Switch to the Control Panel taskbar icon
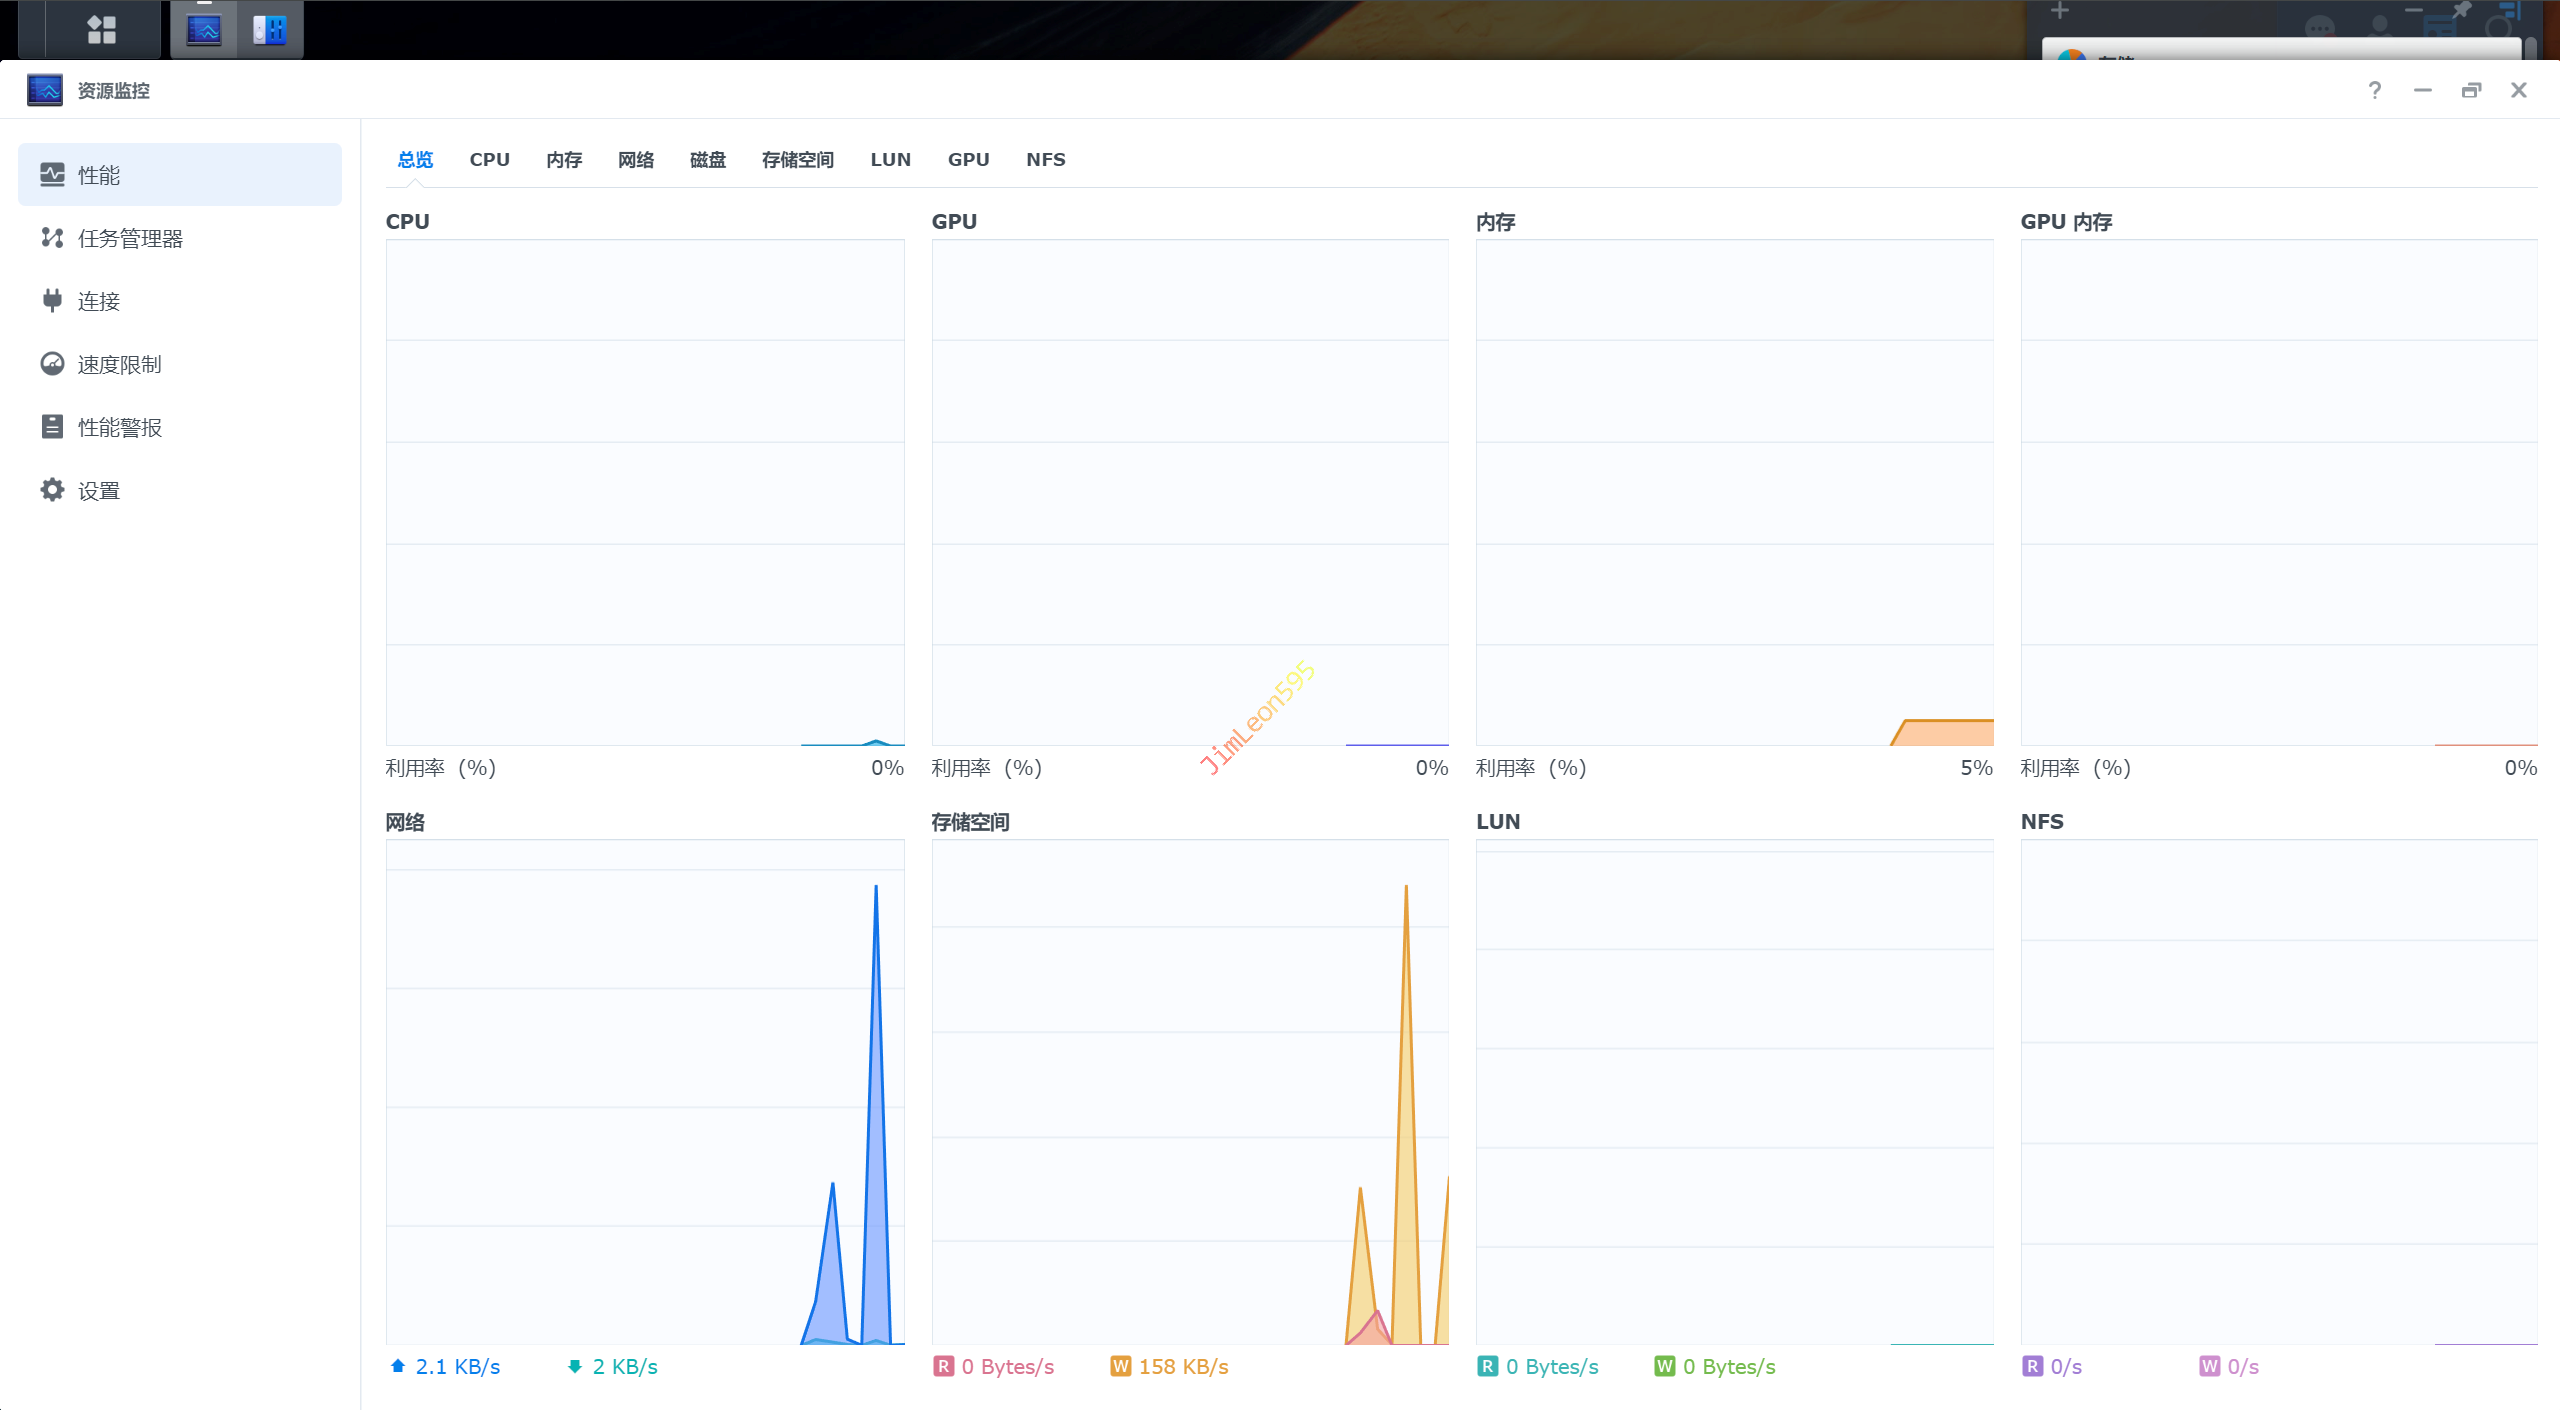 (270, 29)
